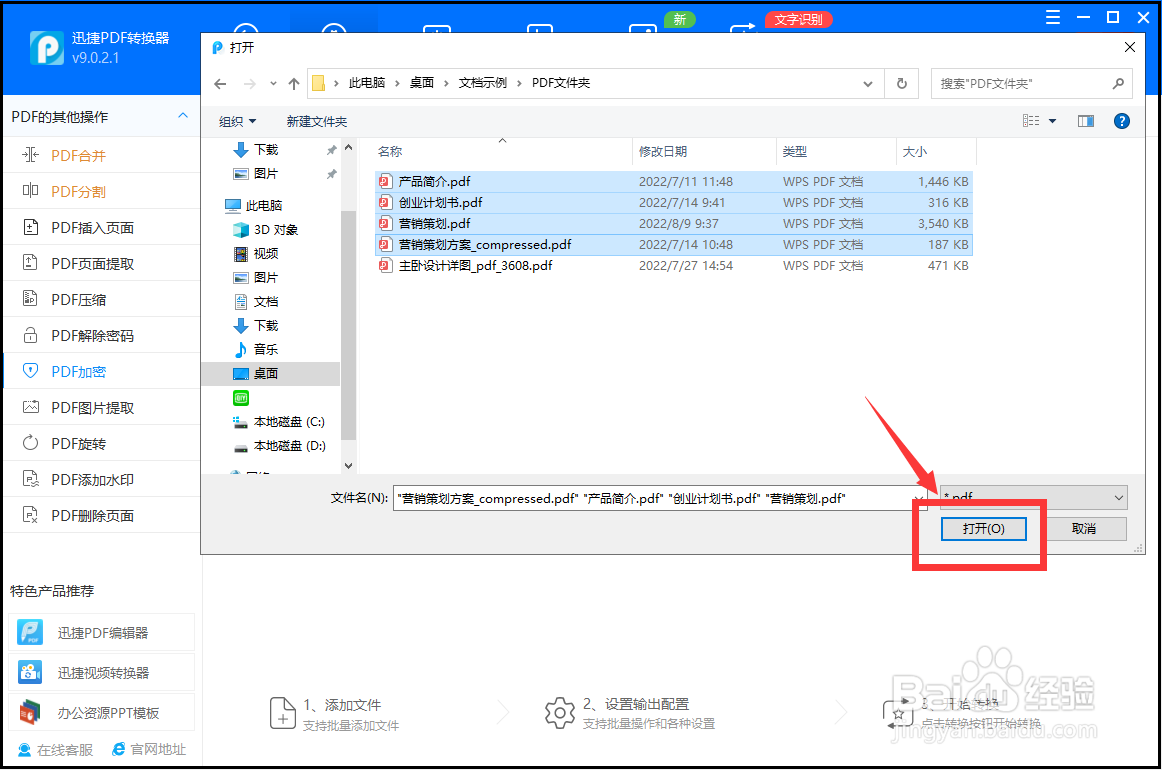Open 办公资源PPT模板 product recommendation
This screenshot has width=1162, height=770.
[x=102, y=712]
